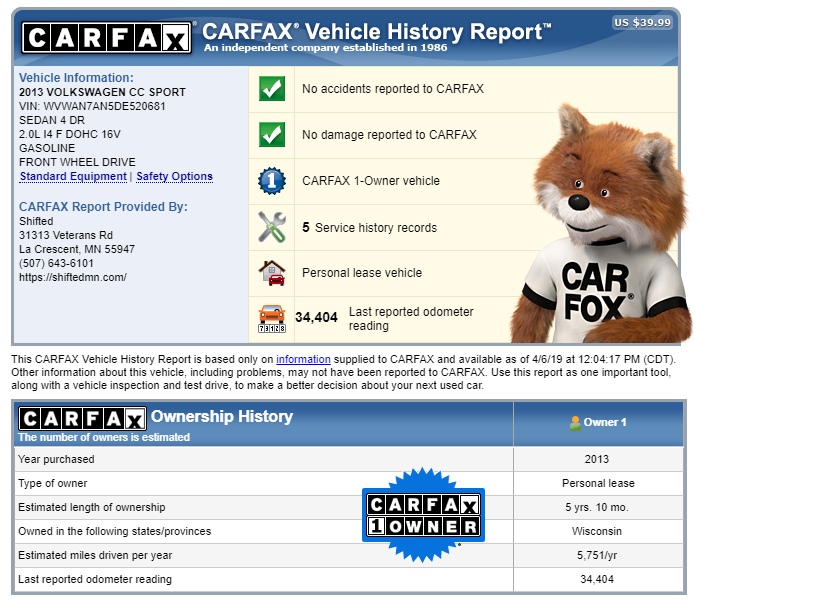Click the 'SEDAN 4 DR' body style text

52,121
